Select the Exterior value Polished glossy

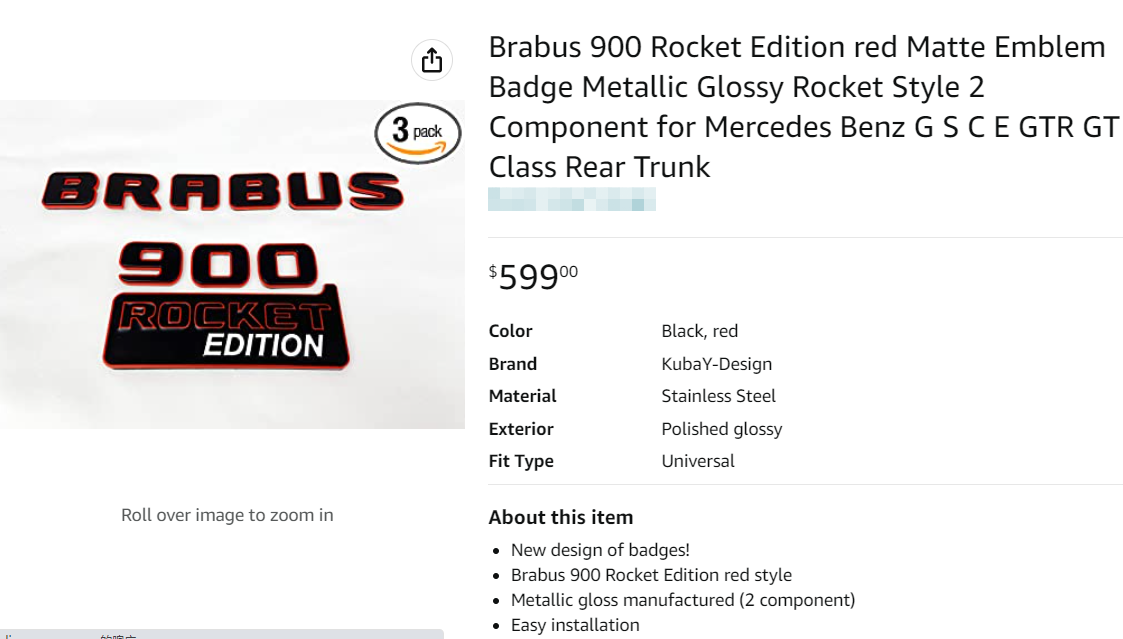coord(722,428)
